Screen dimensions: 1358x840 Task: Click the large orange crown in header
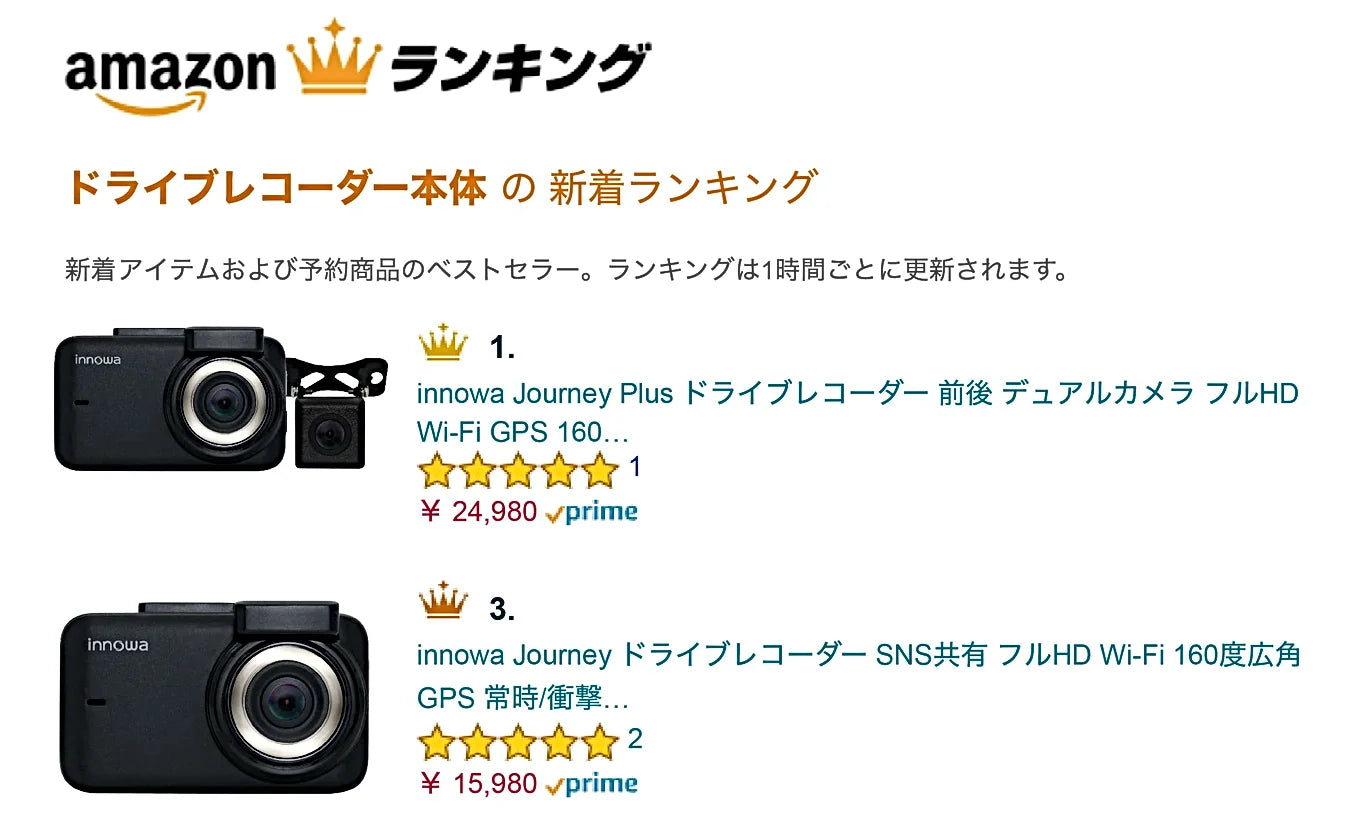coord(333,57)
